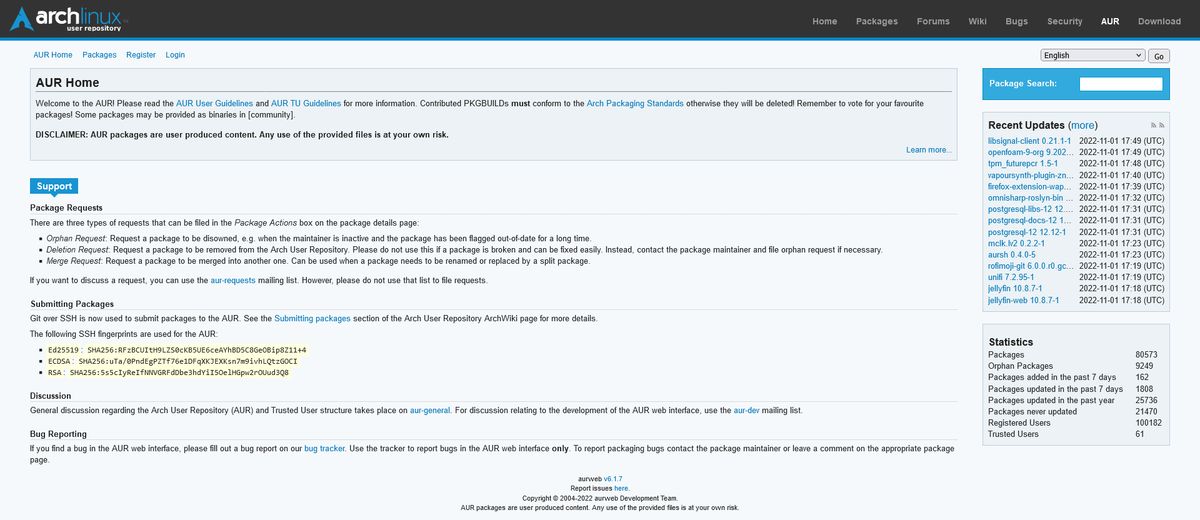Open the Arch Packaging Standards link
Image resolution: width=1200 pixels, height=520 pixels.
(635, 103)
